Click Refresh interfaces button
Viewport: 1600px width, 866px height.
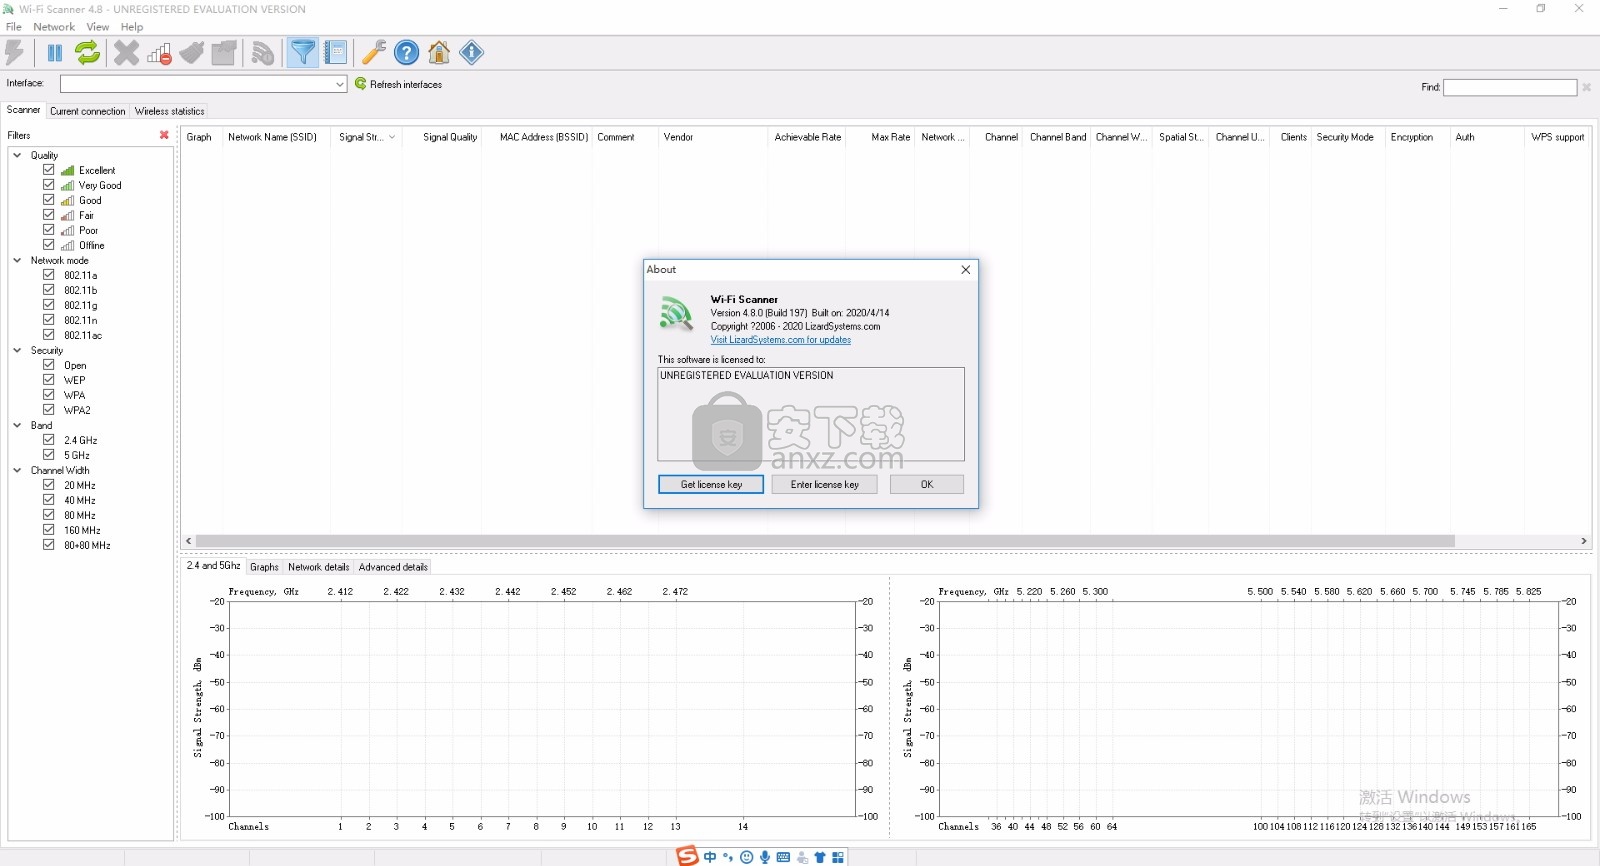point(398,84)
